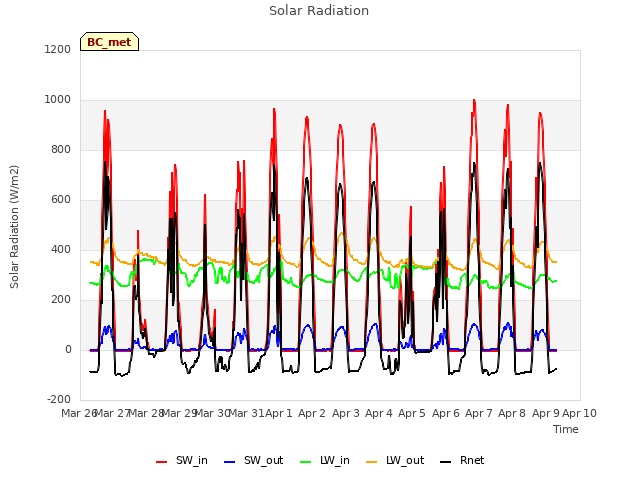The width and height of the screenshot is (640, 480).
Task: Click the orange LW_out legend swatch
Action: 372,462
